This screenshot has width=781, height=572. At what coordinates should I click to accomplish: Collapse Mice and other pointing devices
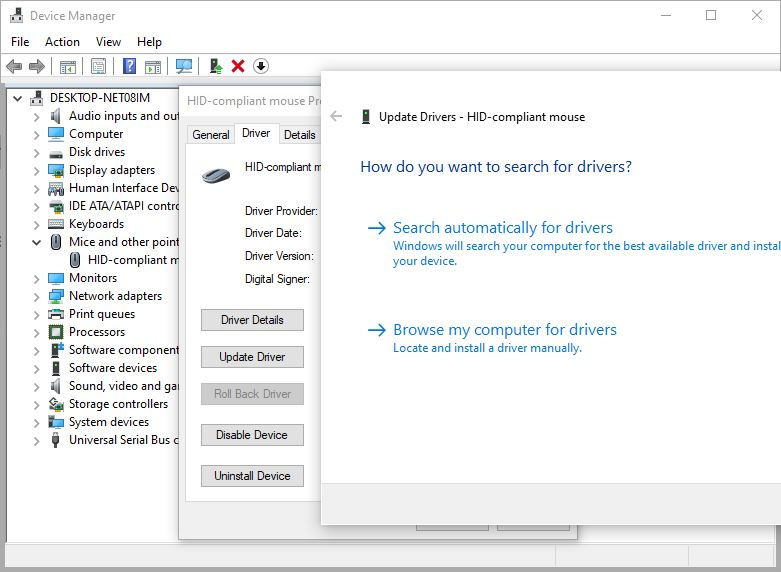36,242
